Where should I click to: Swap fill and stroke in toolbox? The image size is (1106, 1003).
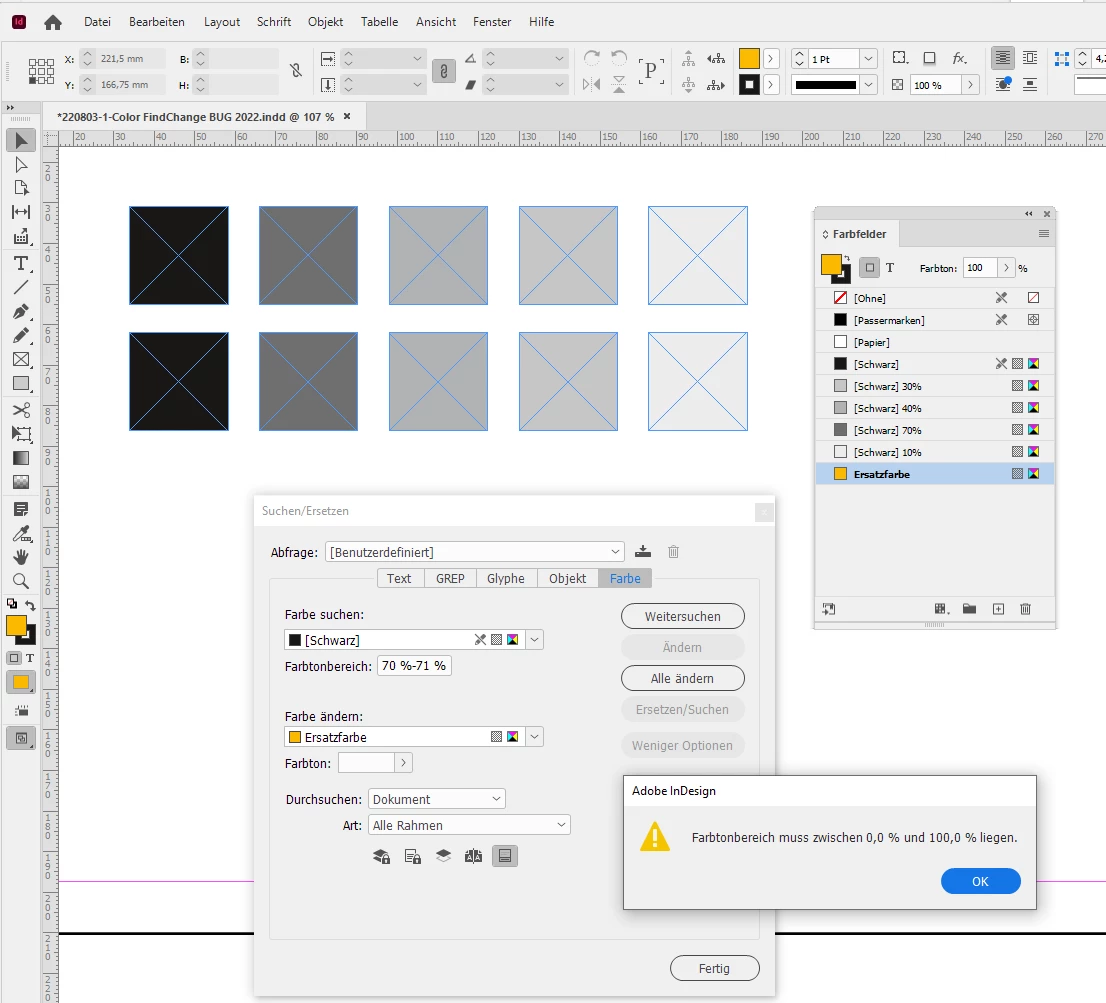(x=30, y=605)
